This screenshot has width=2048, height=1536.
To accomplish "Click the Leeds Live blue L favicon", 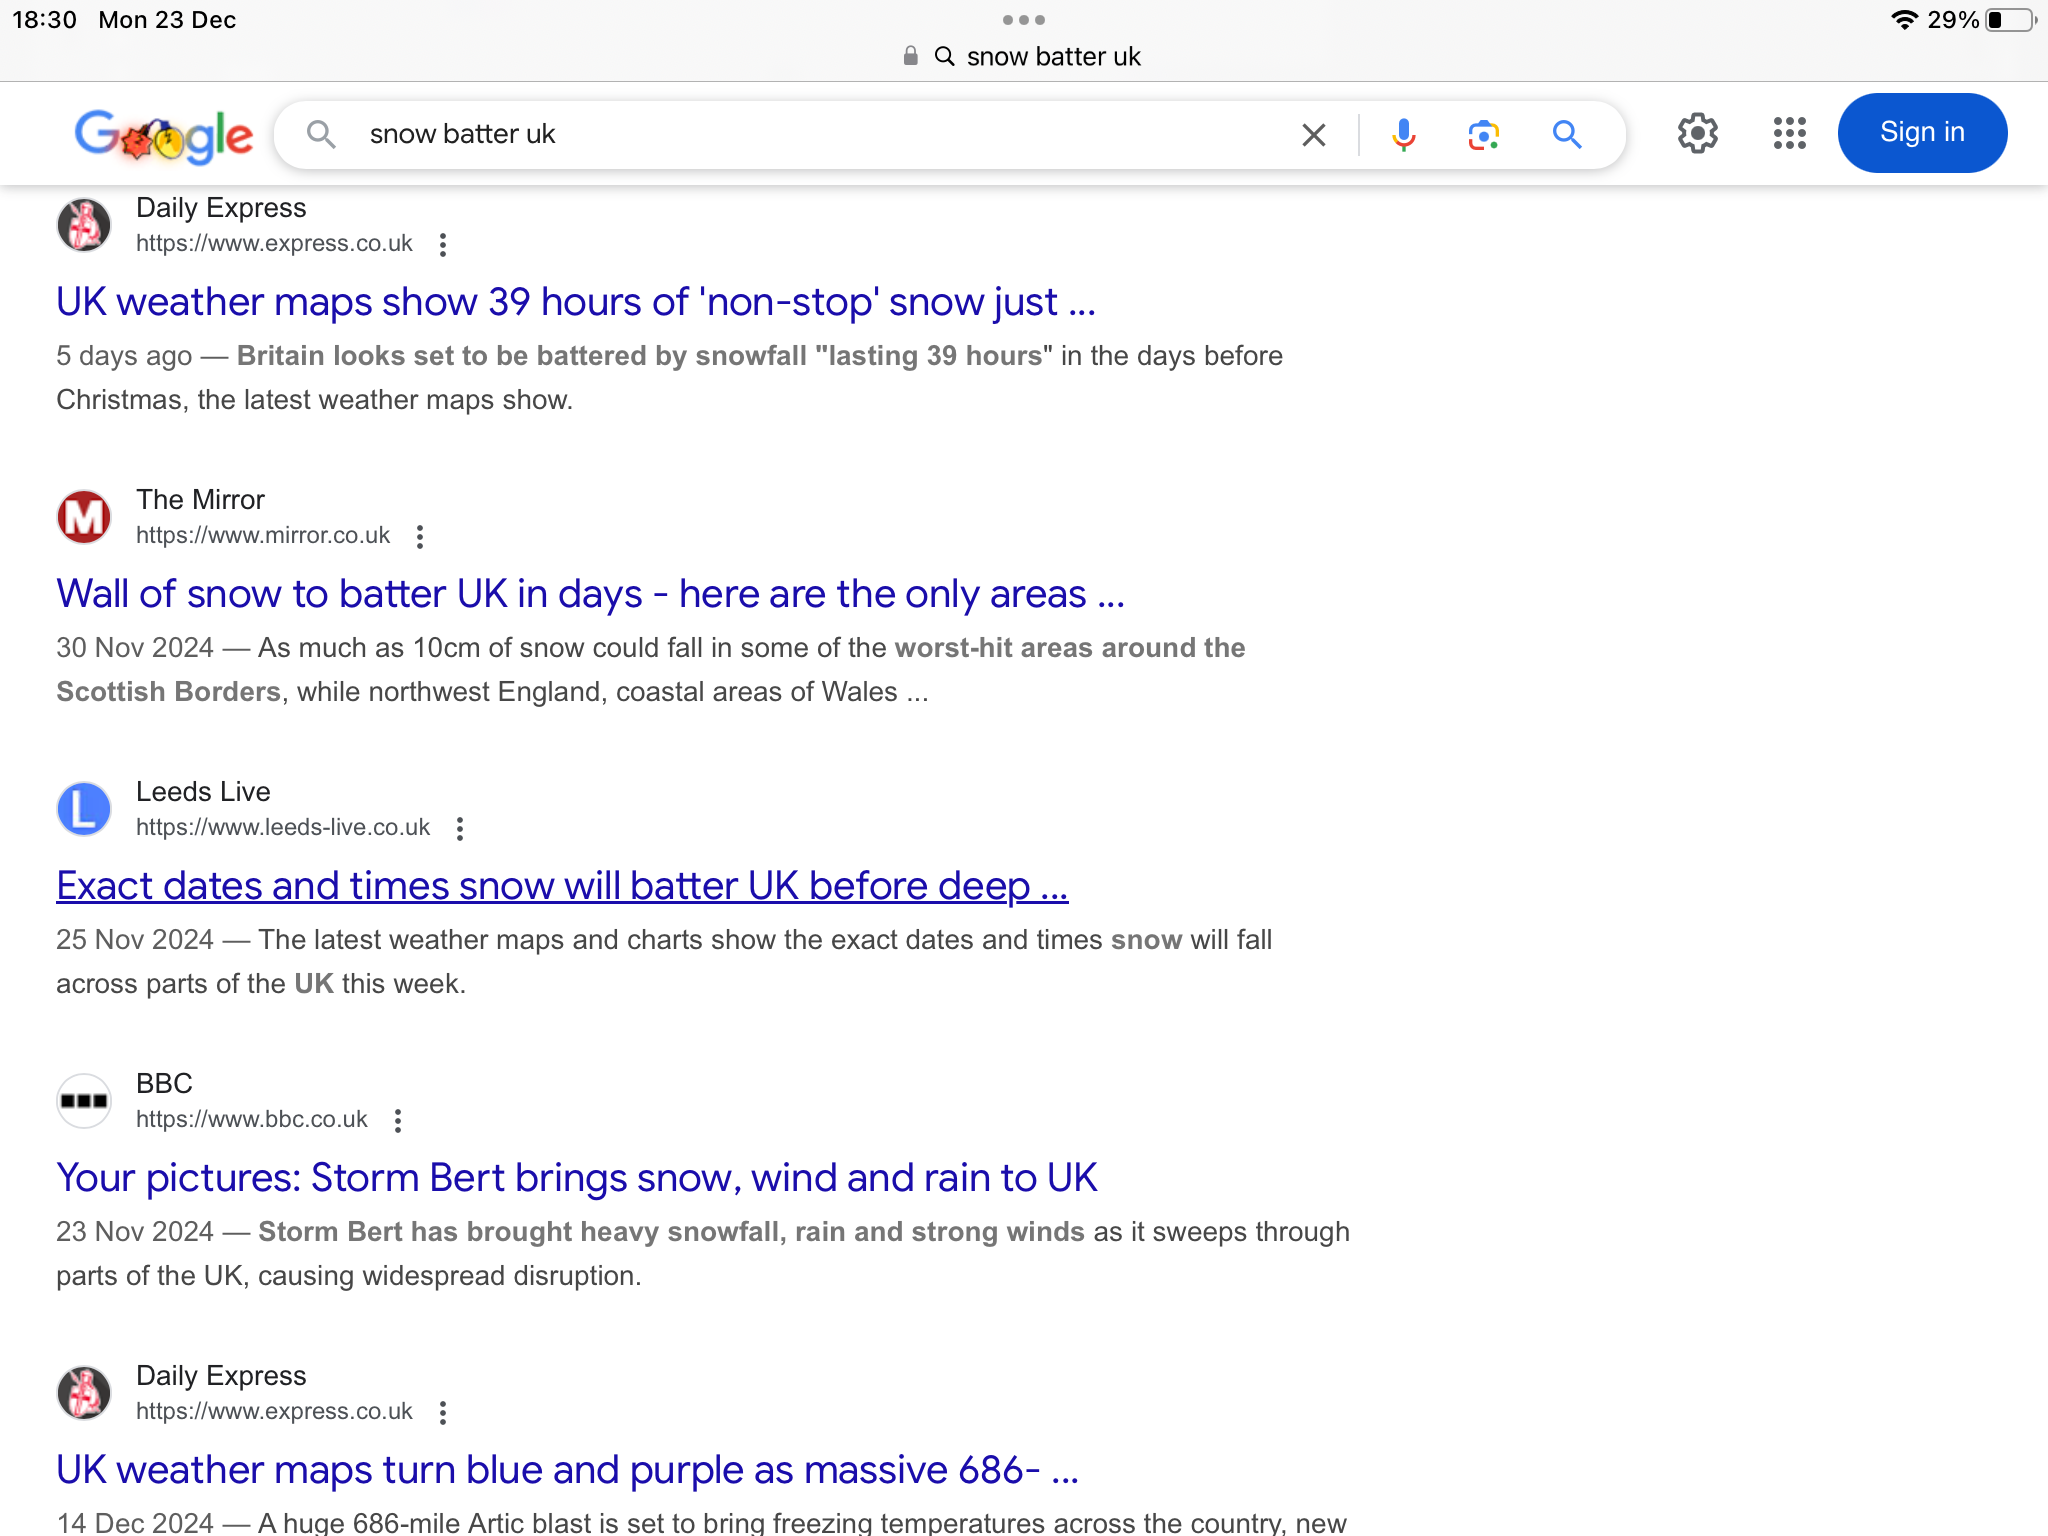I will [84, 809].
